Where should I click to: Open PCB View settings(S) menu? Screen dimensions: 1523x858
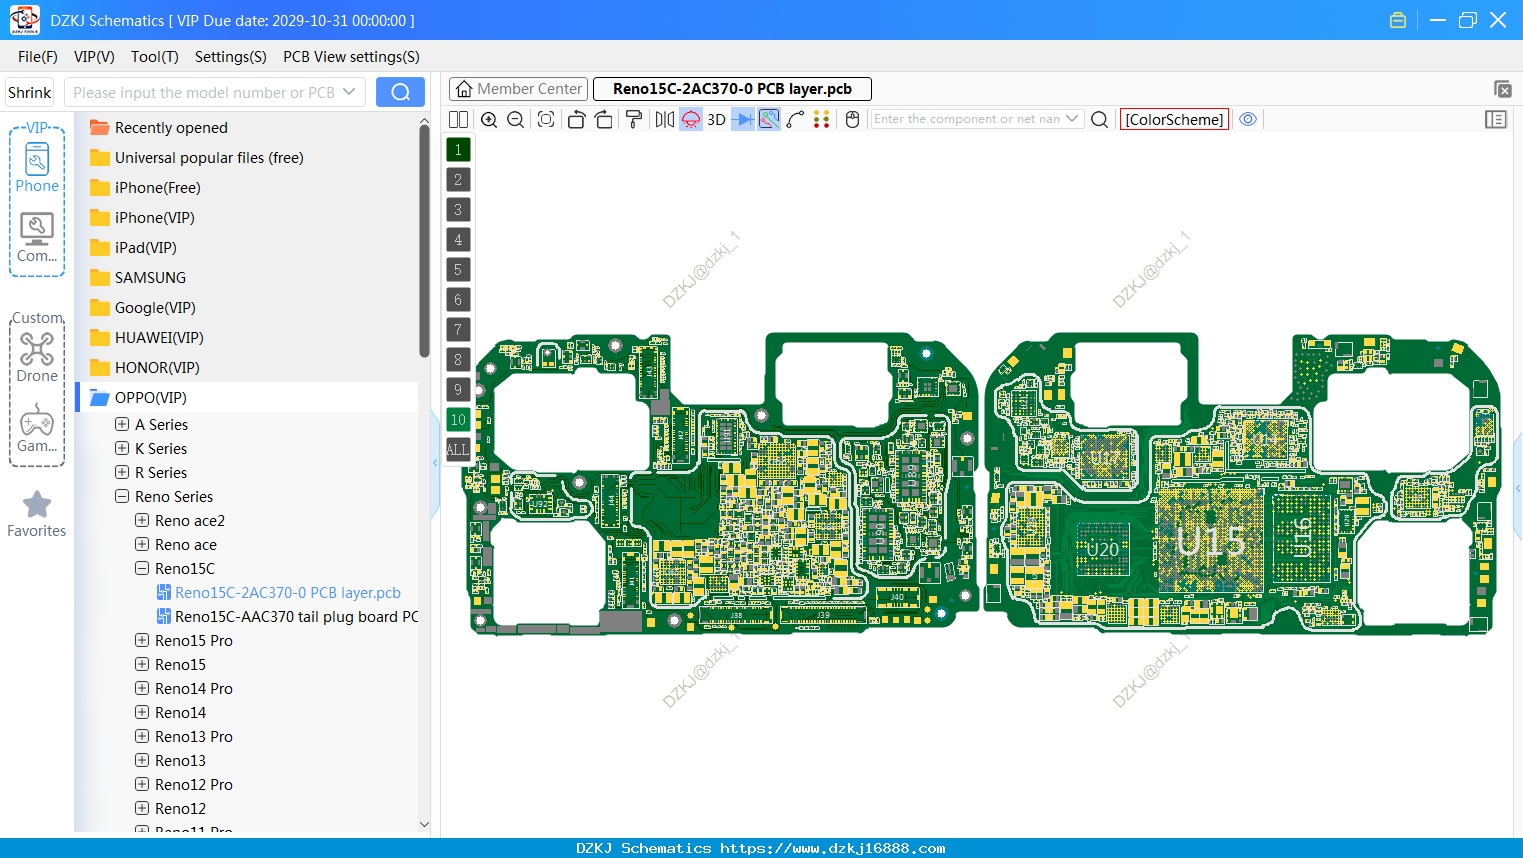click(351, 57)
